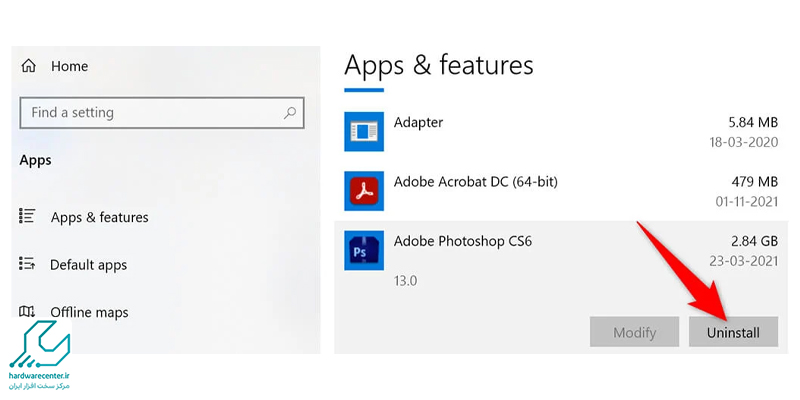Click the Adobe Photoshop CS6 icon

tap(364, 250)
